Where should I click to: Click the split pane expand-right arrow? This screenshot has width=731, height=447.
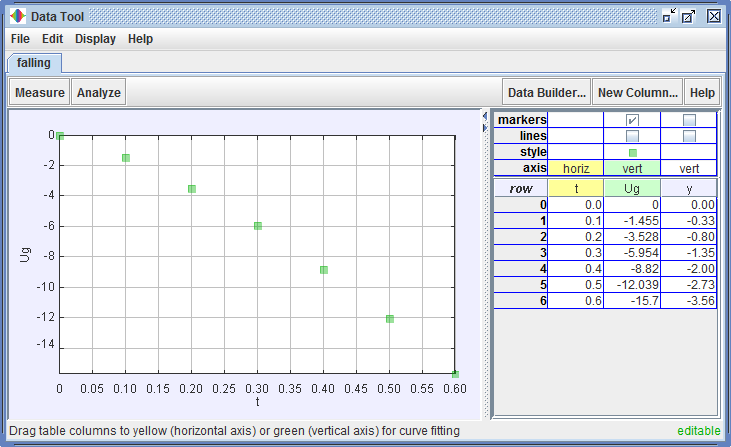pyautogui.click(x=486, y=126)
